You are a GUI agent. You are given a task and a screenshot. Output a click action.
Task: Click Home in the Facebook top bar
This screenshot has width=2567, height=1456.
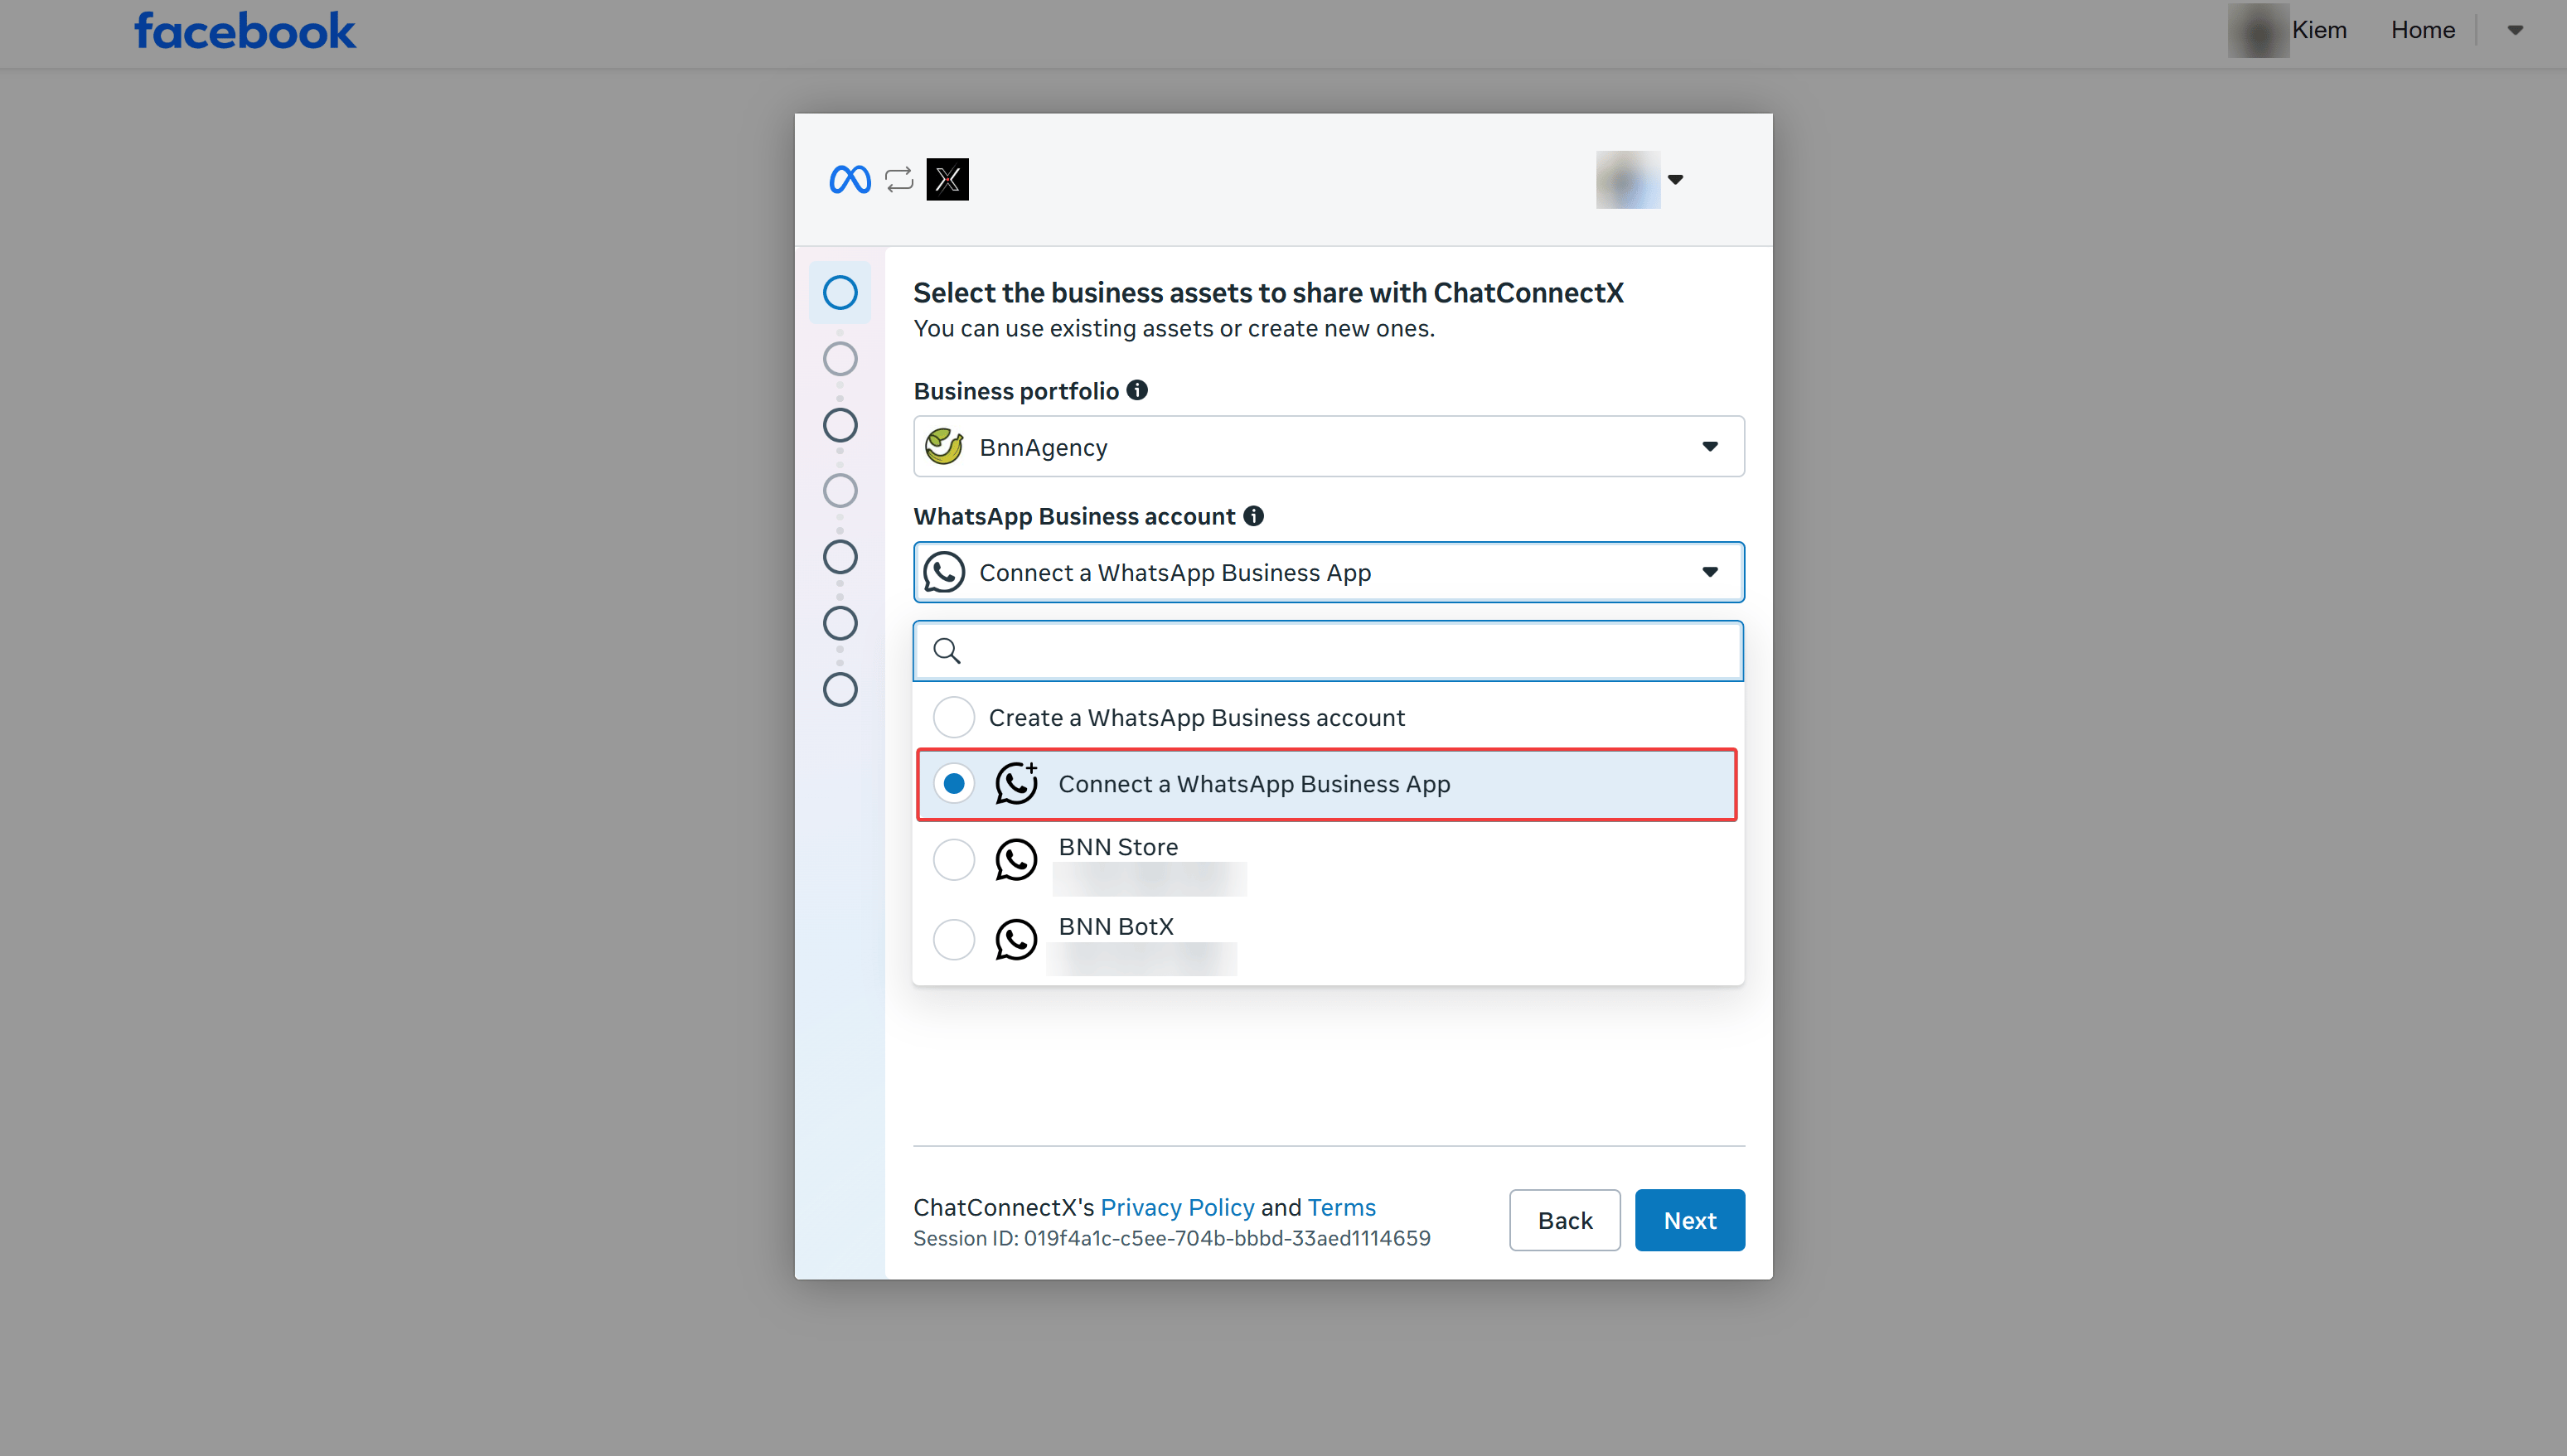coord(2423,30)
